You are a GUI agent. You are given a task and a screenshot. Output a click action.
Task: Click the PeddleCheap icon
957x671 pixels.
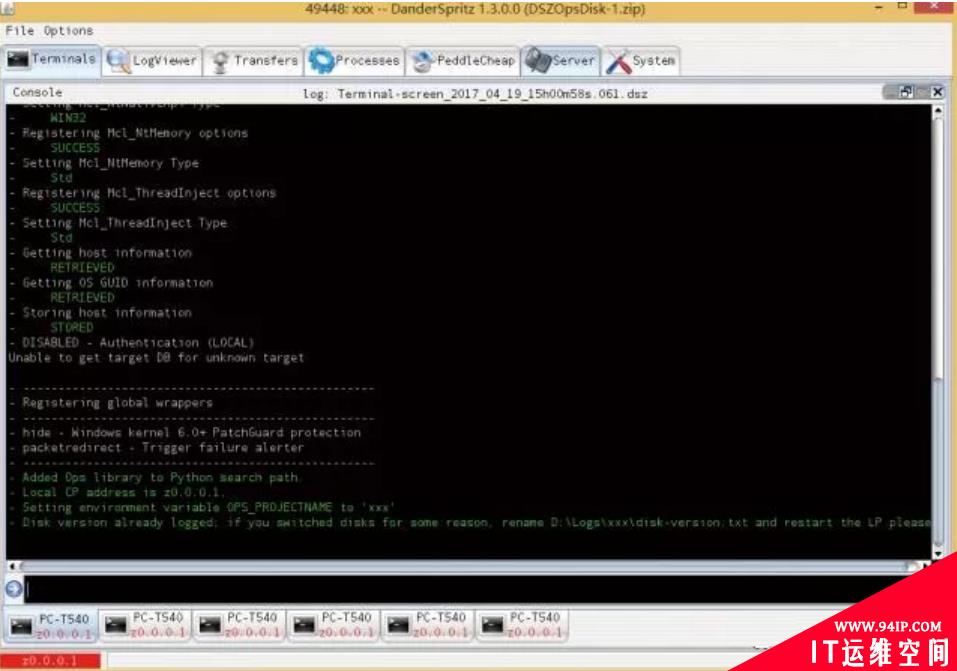point(422,62)
